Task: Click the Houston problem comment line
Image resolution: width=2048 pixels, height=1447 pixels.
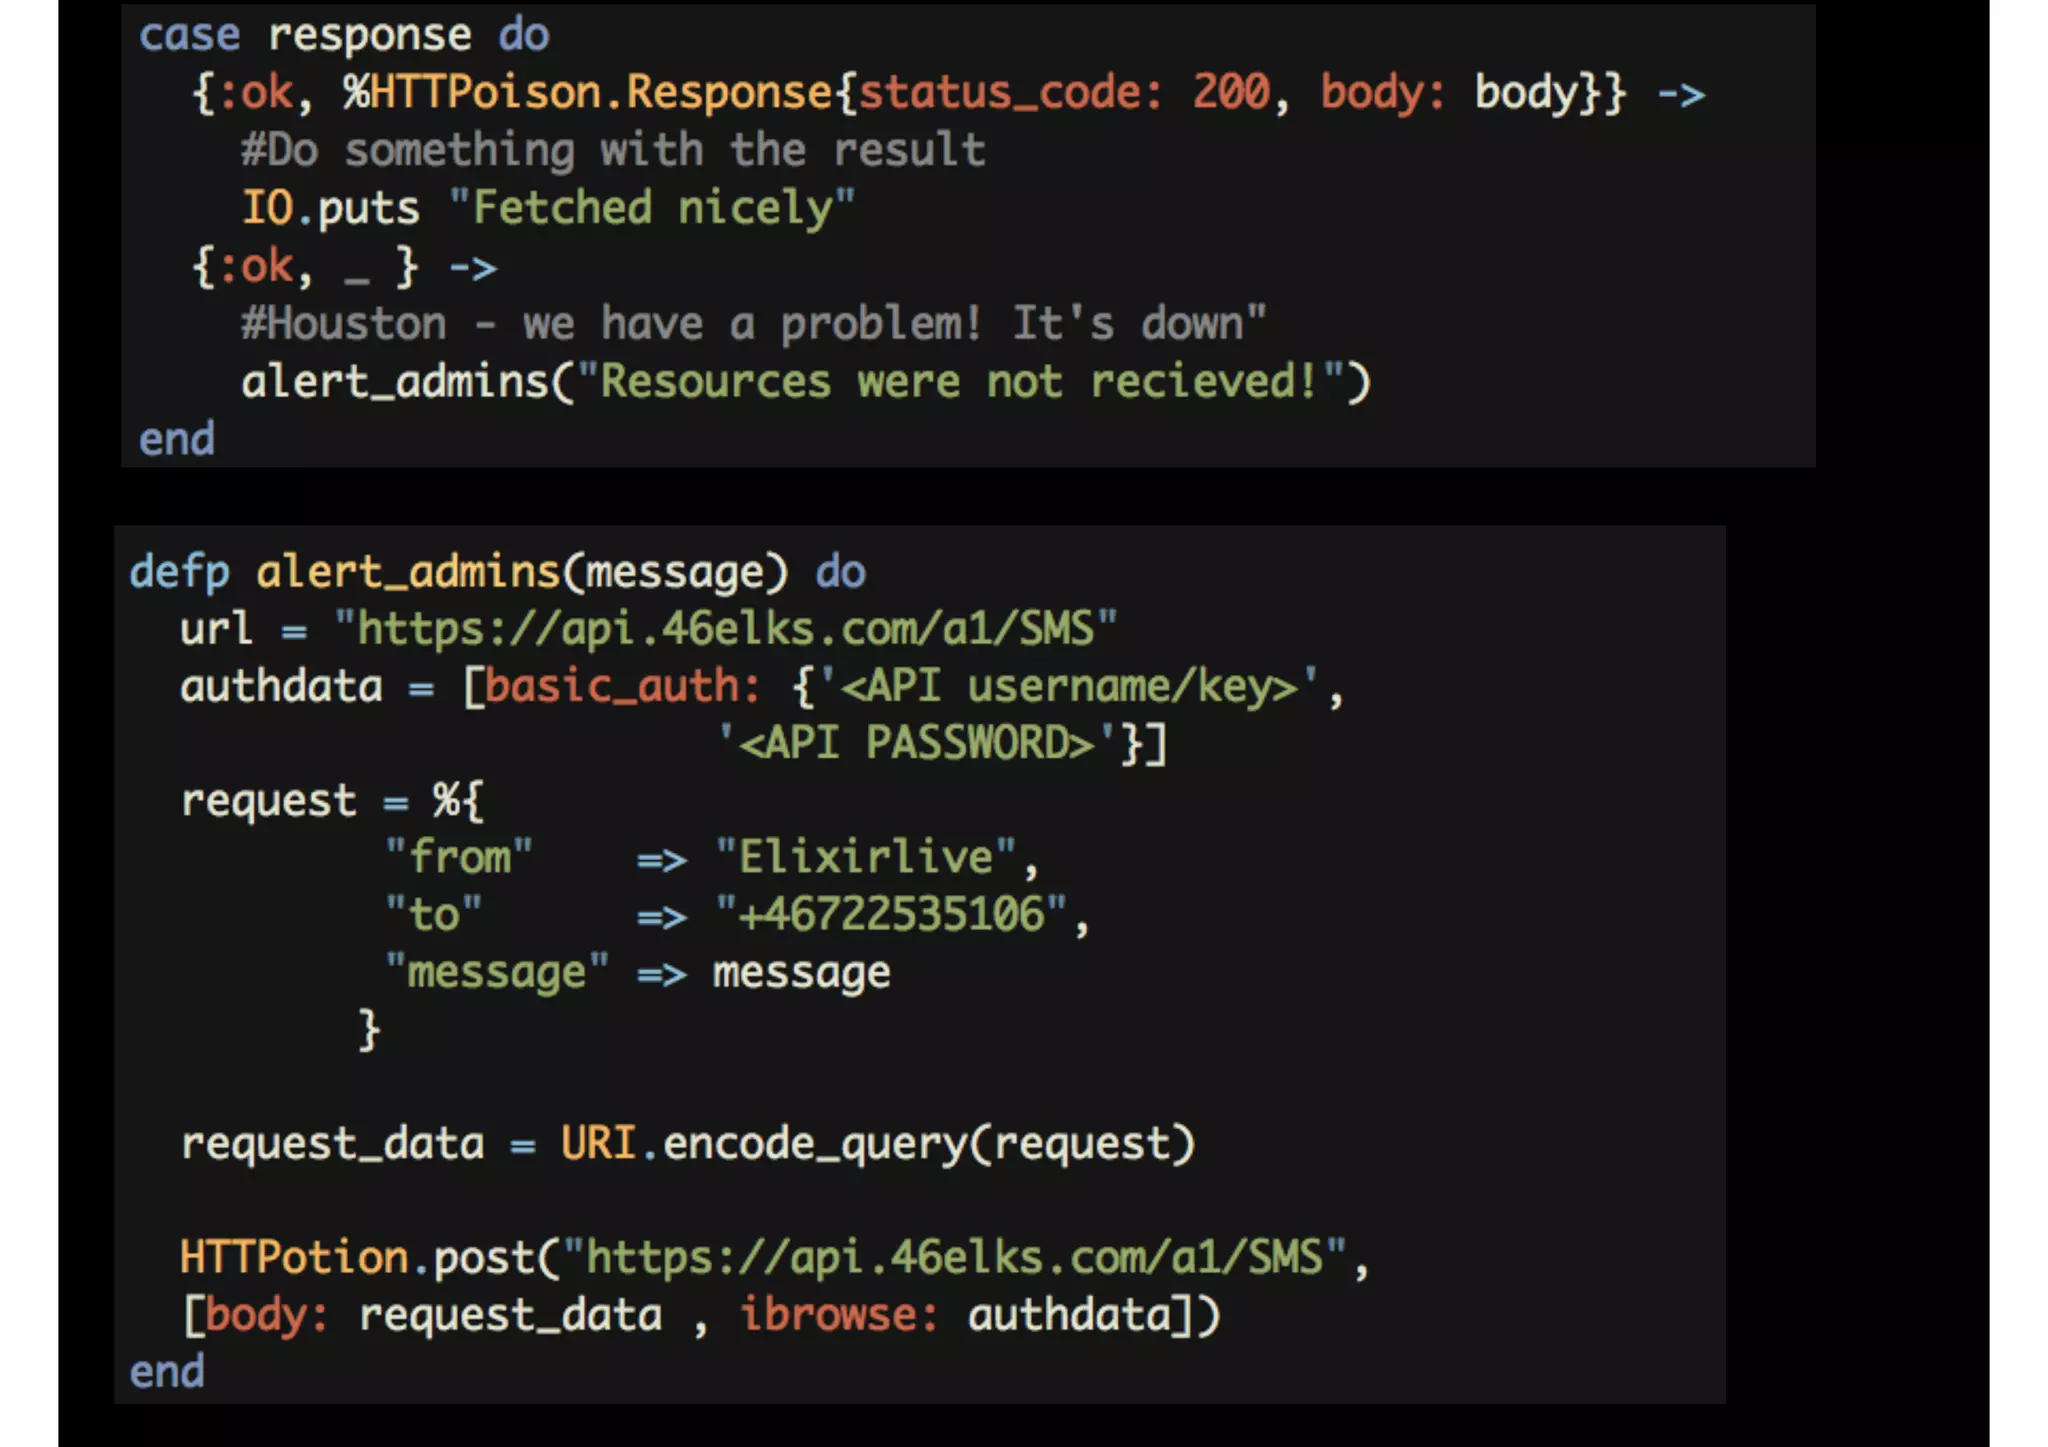Action: [754, 323]
